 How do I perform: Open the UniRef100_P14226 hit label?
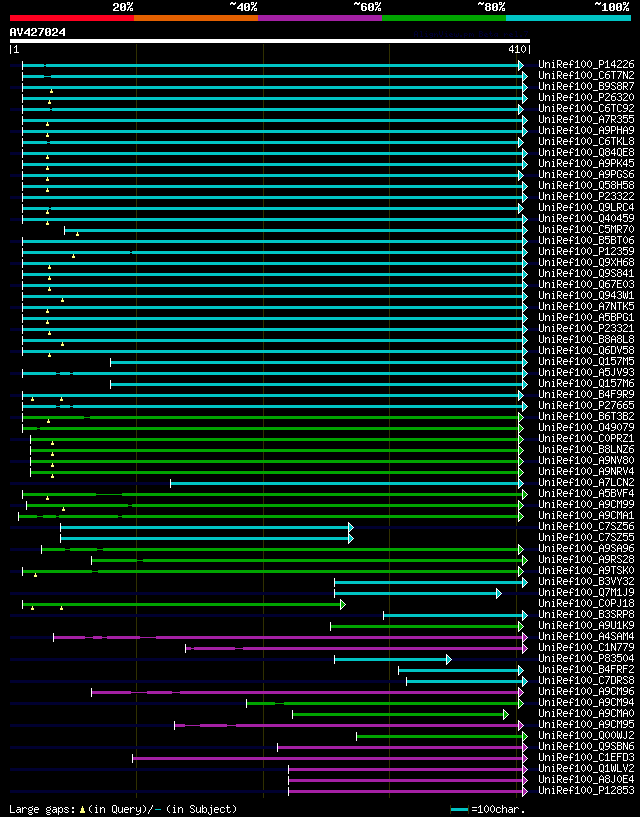tap(586, 65)
